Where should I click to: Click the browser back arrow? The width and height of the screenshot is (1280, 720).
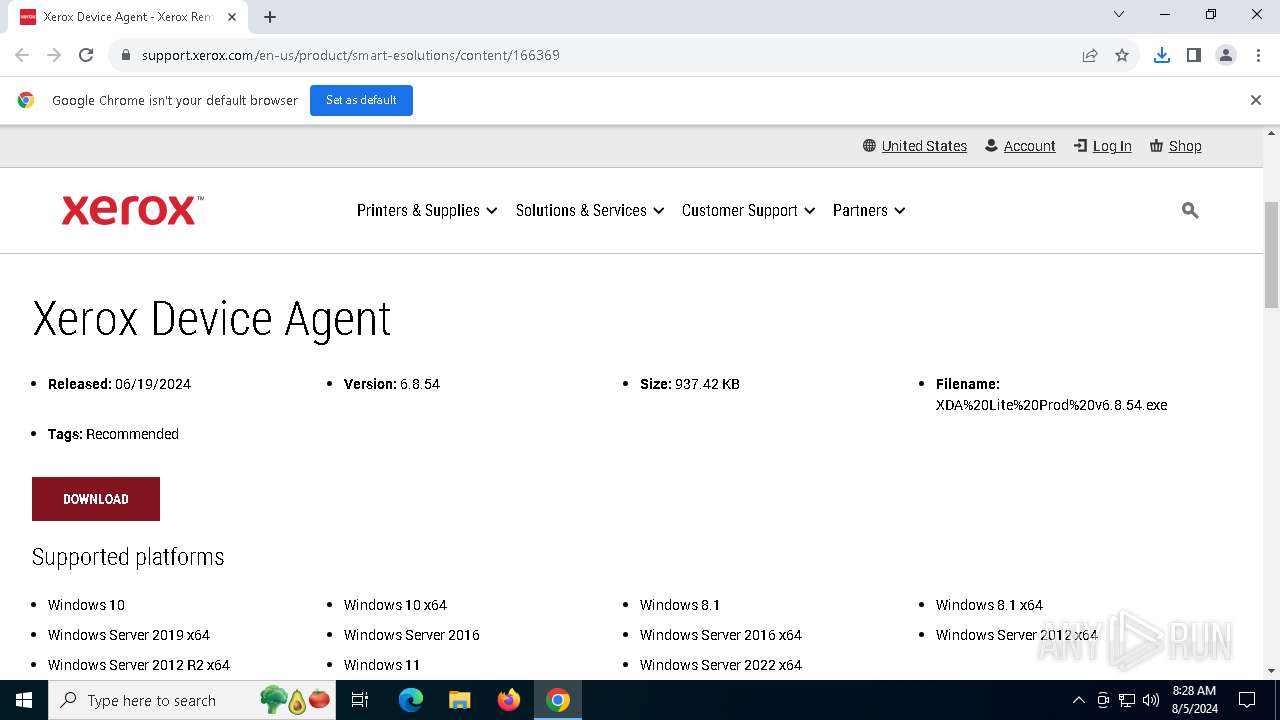tap(22, 55)
